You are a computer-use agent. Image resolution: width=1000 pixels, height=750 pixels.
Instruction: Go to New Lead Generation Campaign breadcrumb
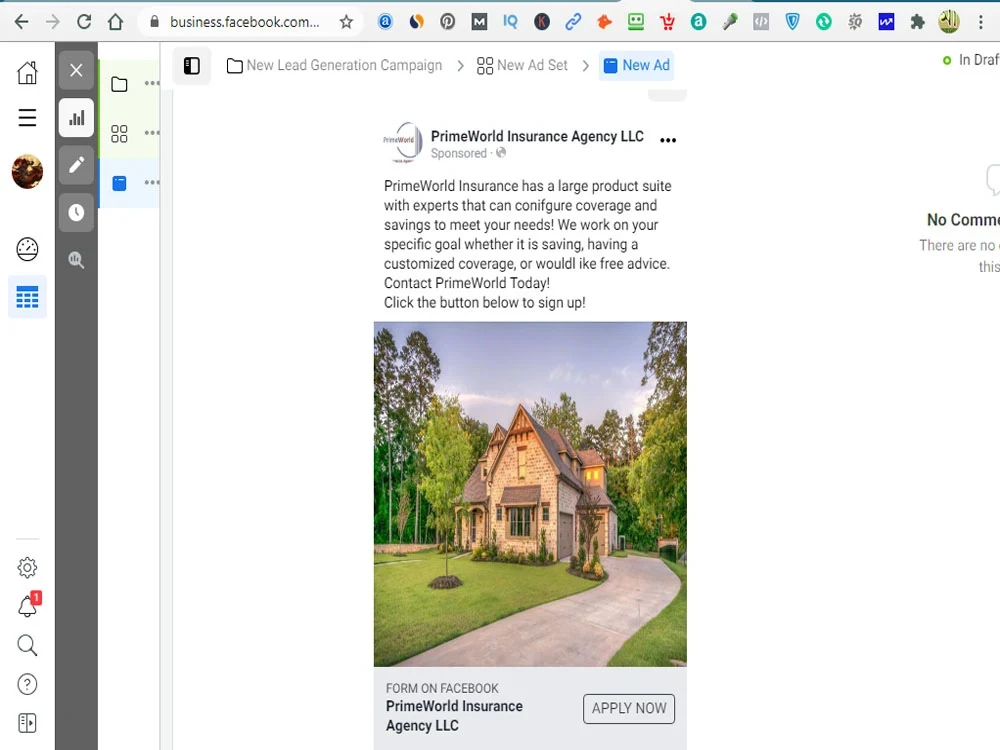tap(334, 65)
